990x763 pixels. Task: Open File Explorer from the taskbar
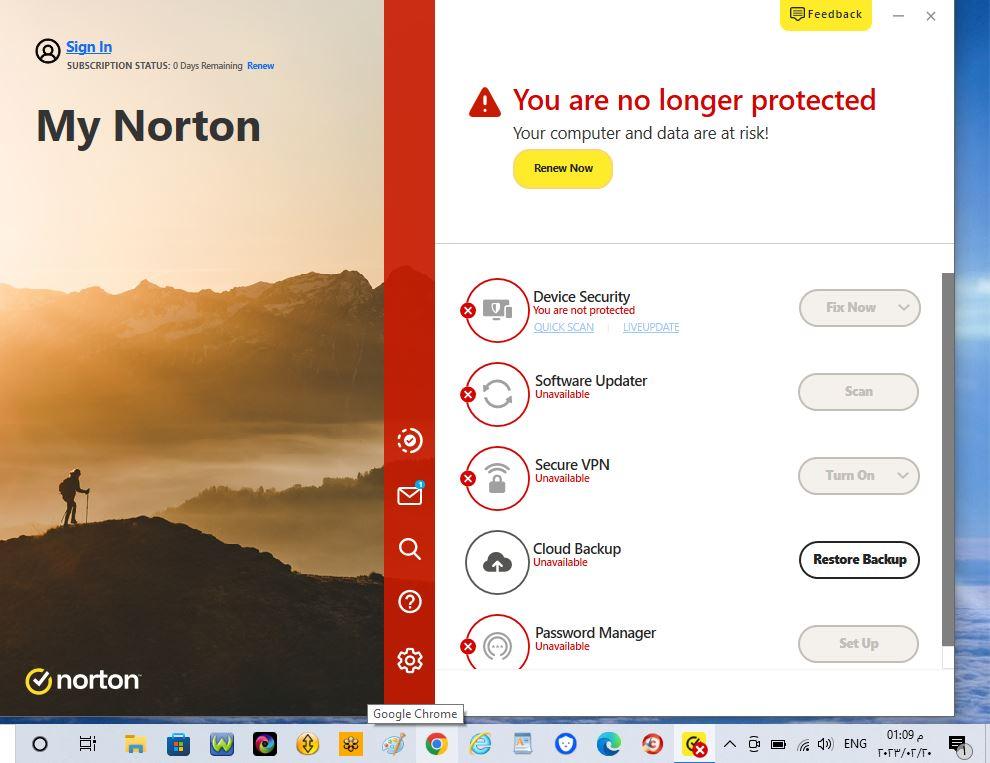pos(134,744)
